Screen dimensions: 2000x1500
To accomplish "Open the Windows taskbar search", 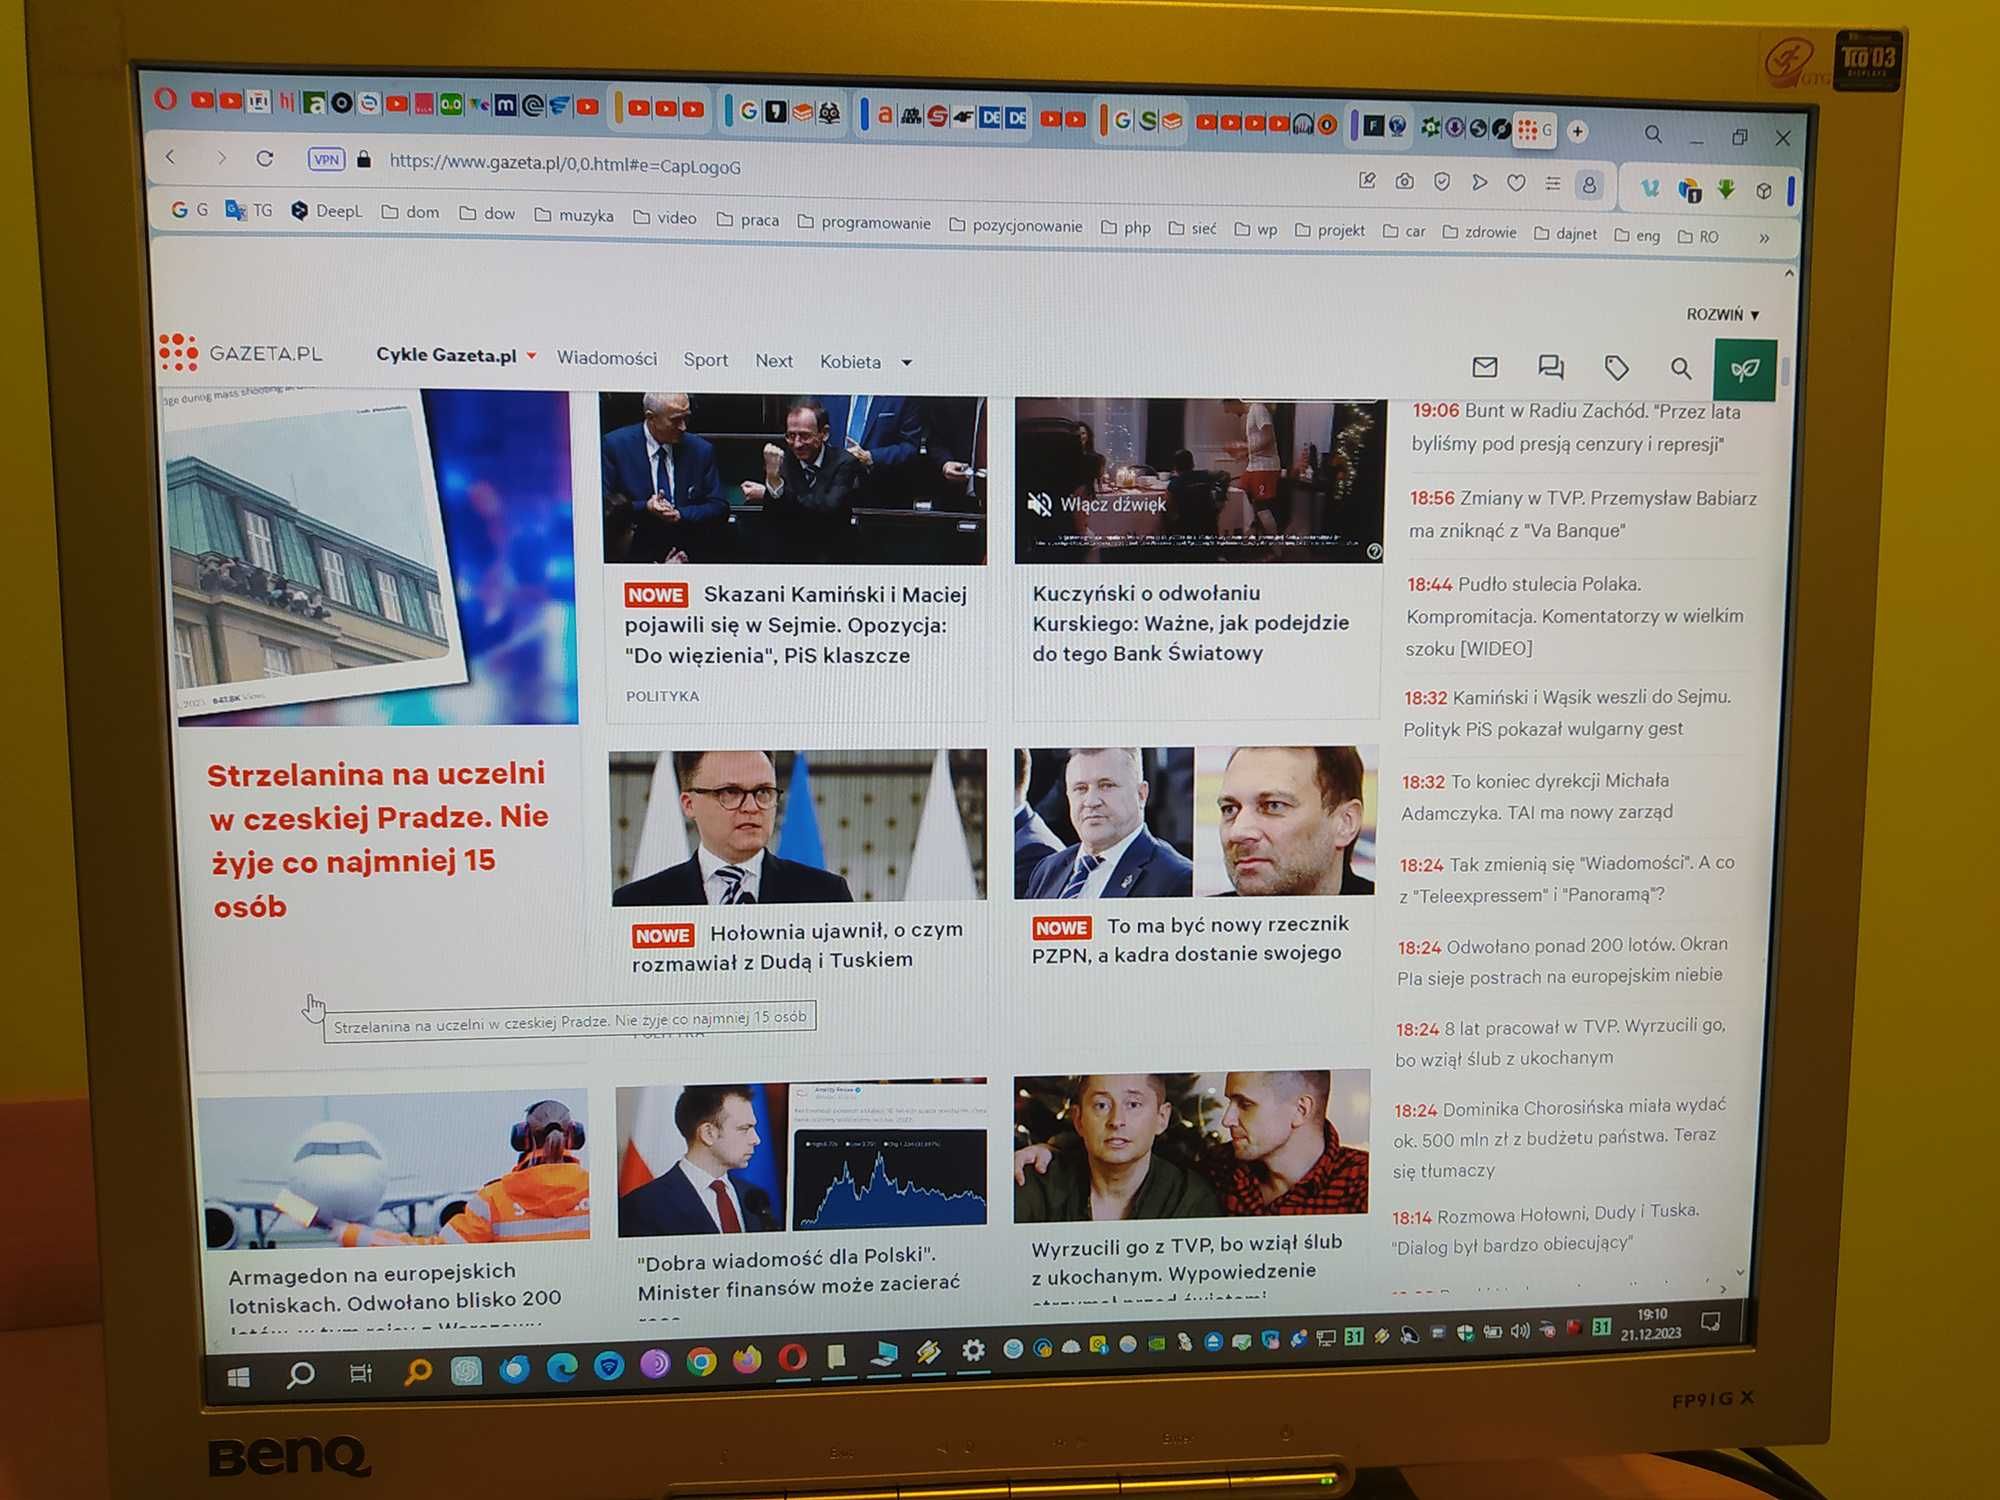I will pos(300,1376).
